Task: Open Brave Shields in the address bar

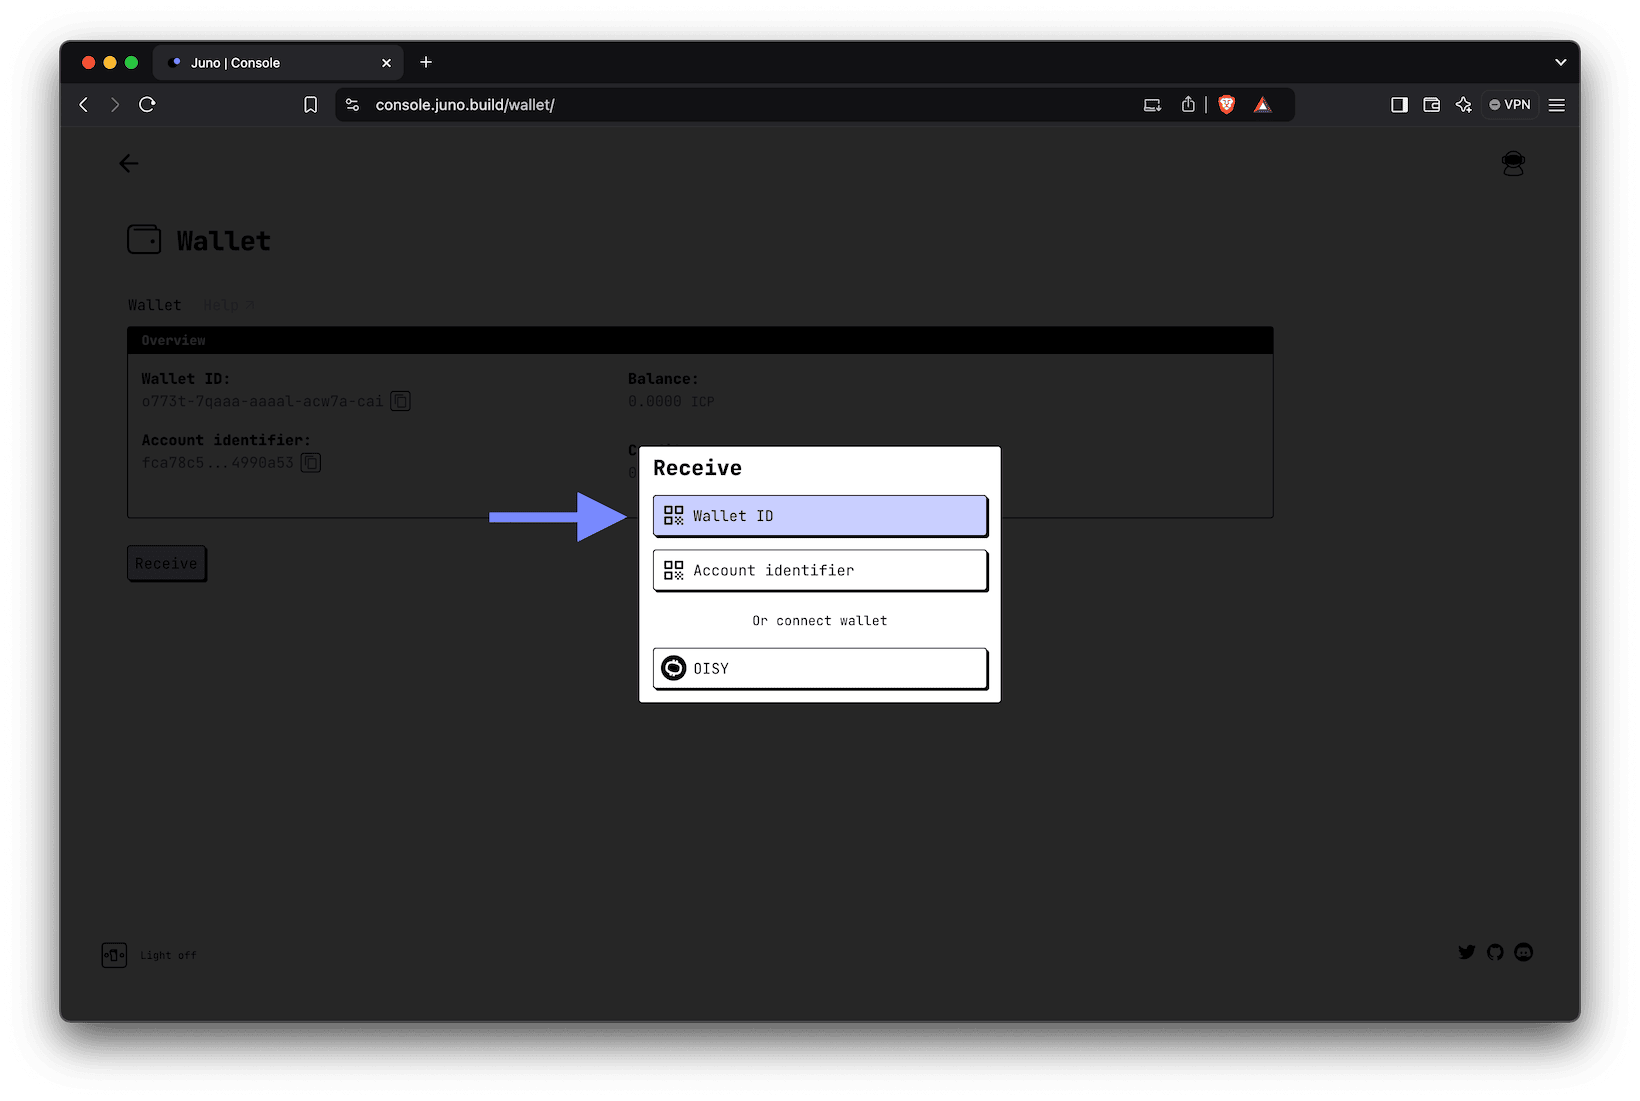Action: [x=1226, y=104]
